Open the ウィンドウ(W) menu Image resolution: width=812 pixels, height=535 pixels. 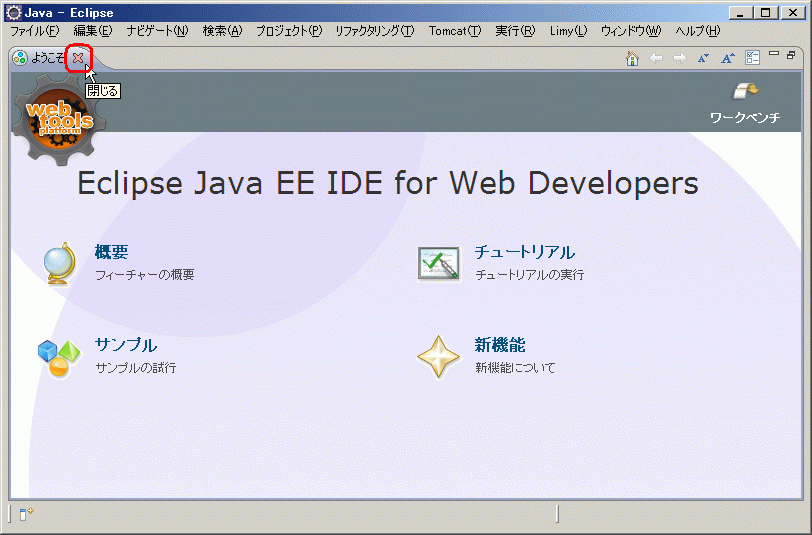(631, 31)
